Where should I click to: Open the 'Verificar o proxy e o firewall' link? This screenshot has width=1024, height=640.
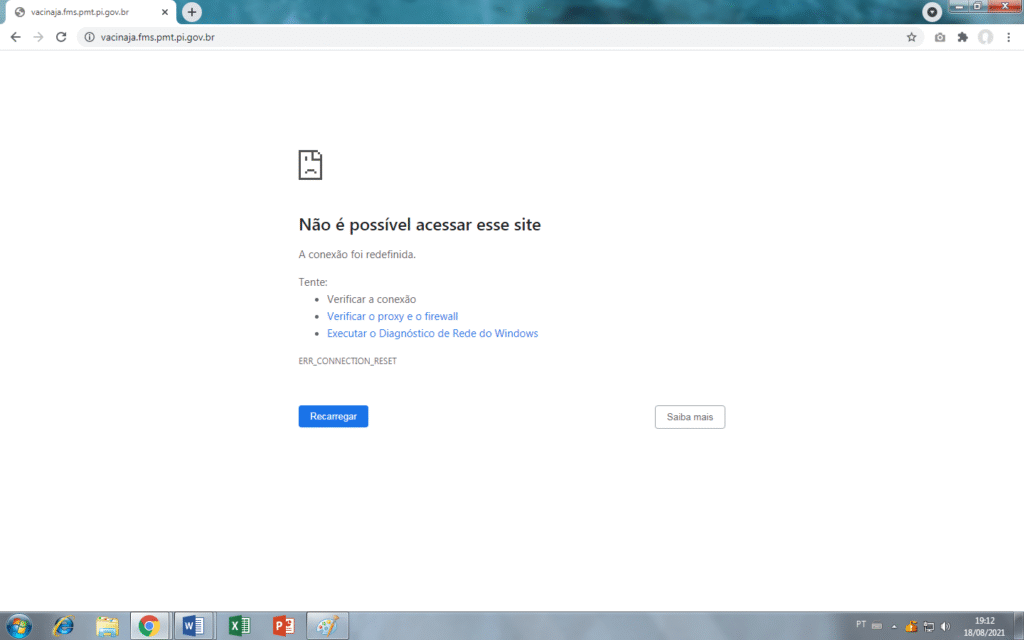[392, 316]
